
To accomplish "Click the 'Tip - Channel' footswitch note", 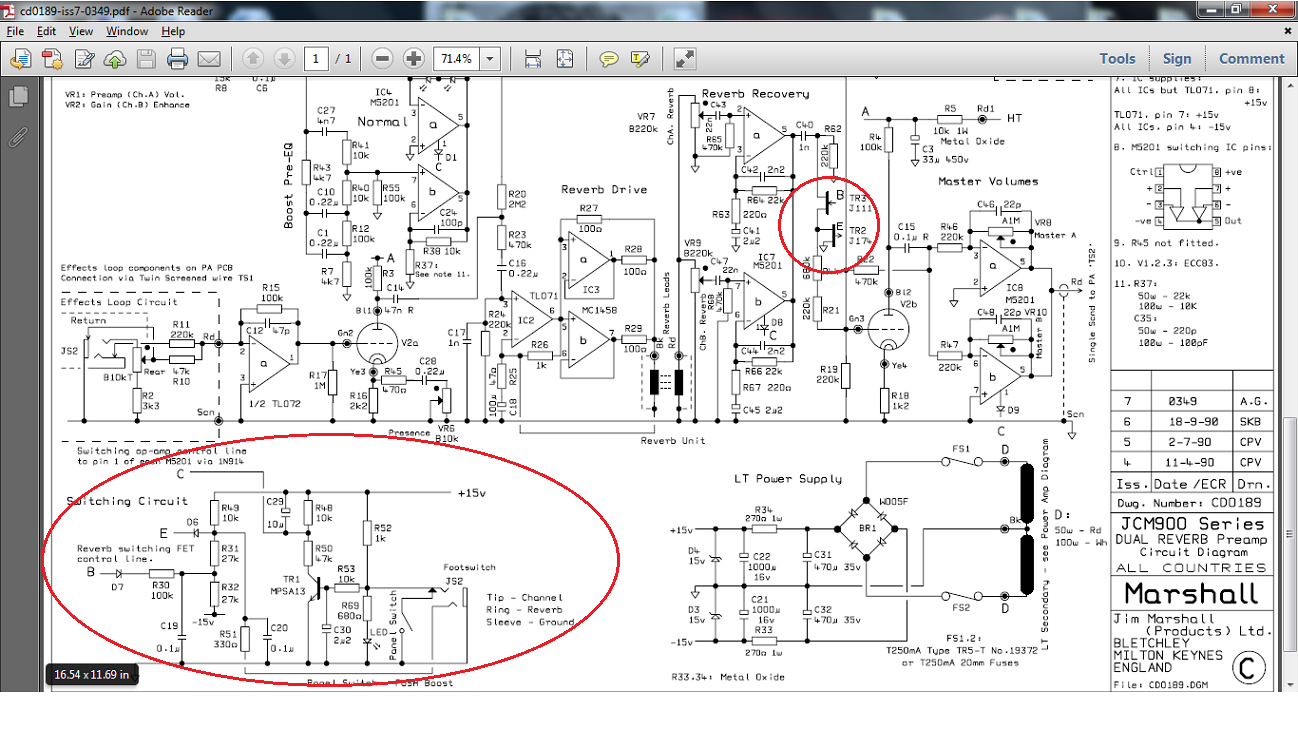I will pyautogui.click(x=526, y=598).
